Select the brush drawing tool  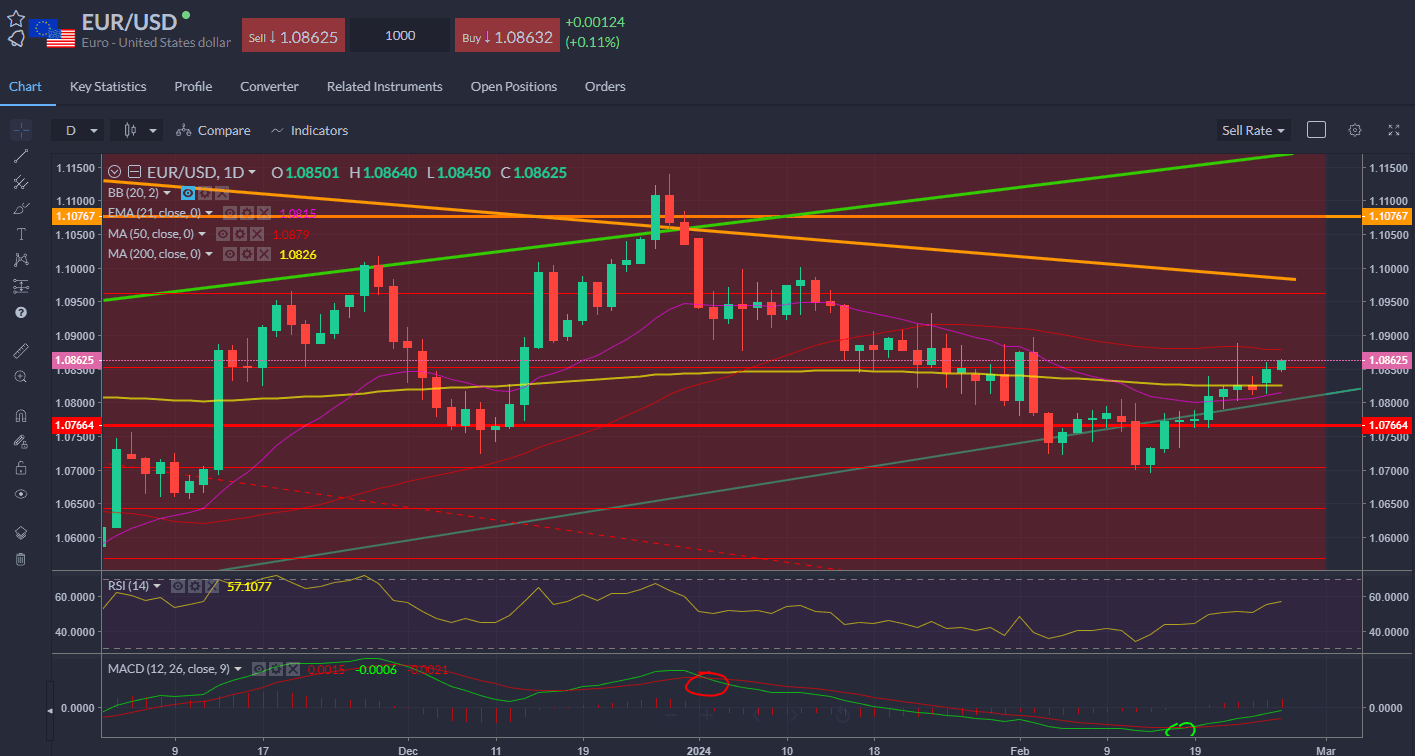click(21, 208)
